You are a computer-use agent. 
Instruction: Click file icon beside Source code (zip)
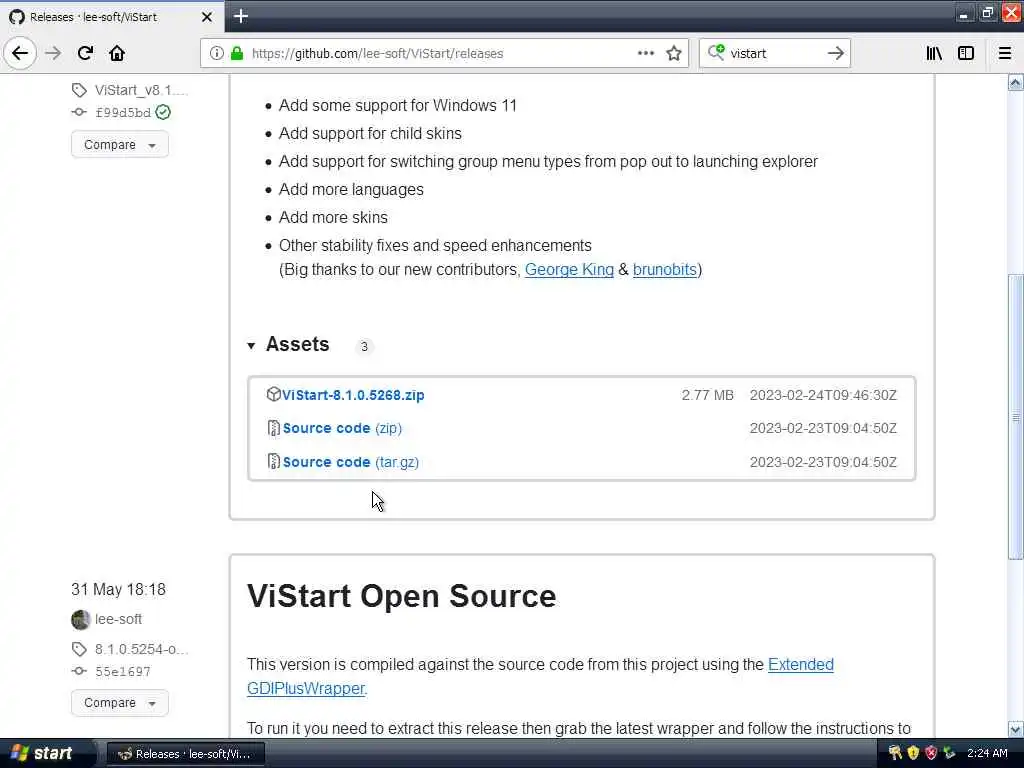[274, 428]
